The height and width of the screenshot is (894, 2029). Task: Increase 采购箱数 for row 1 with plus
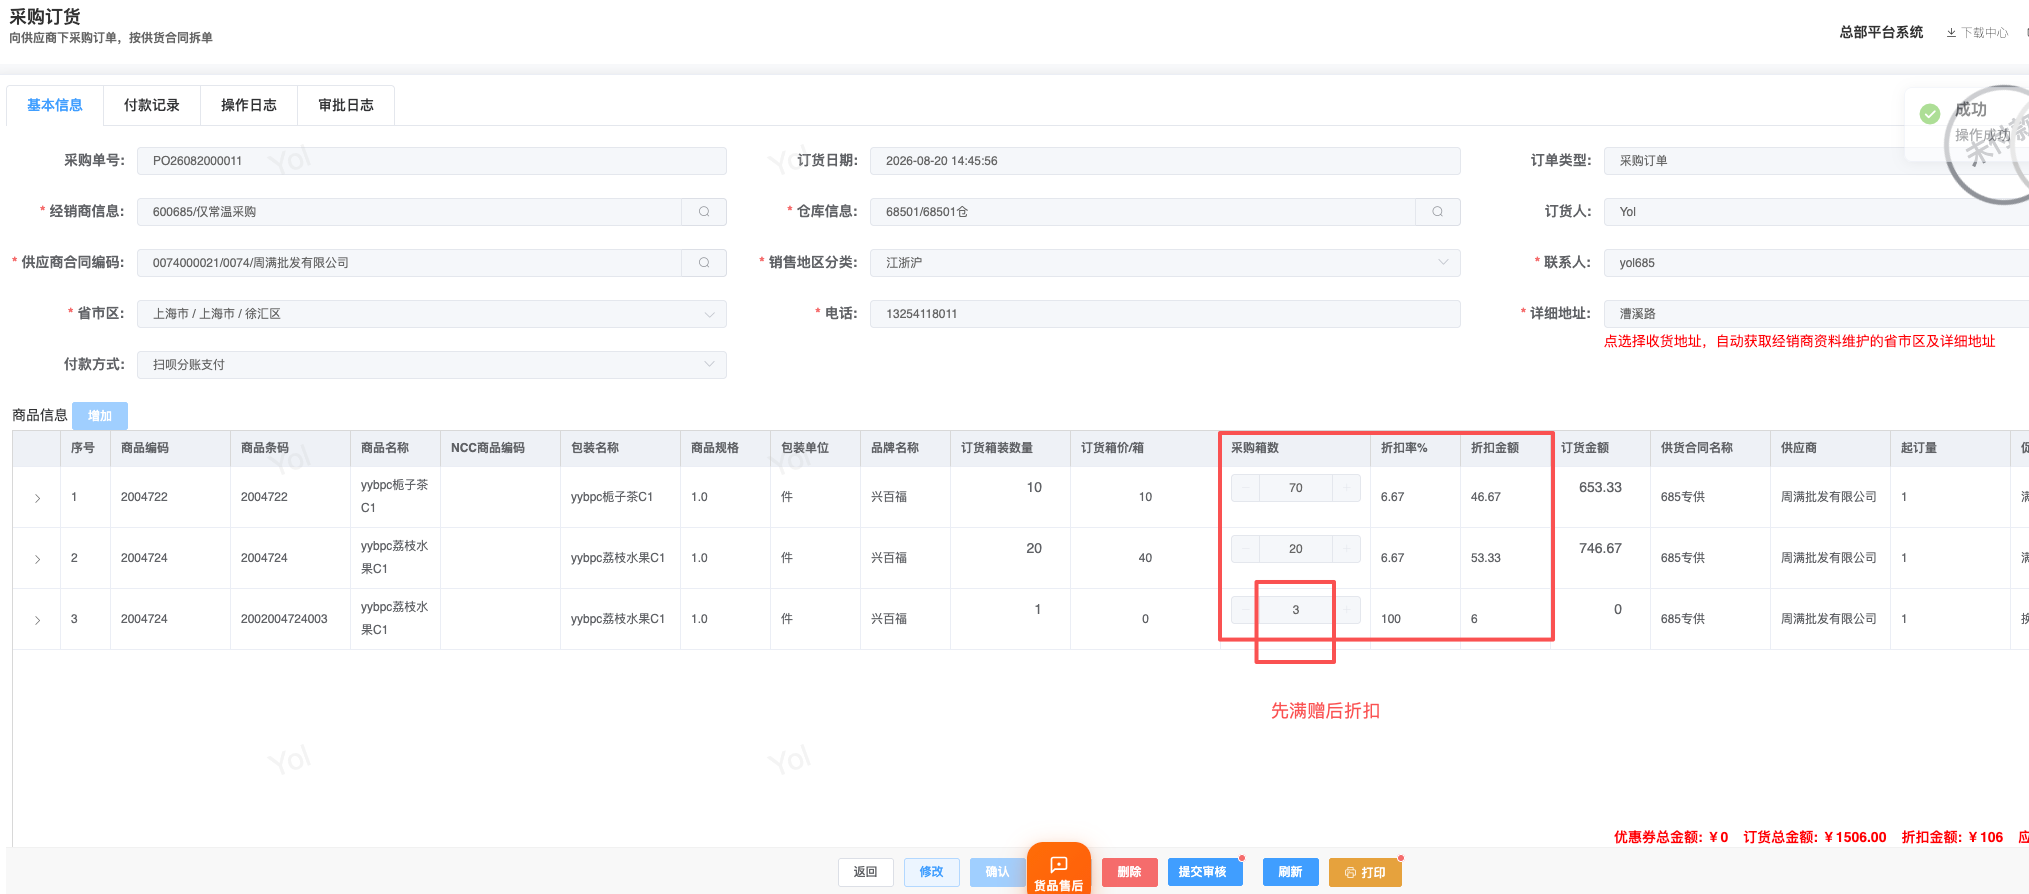[1347, 488]
